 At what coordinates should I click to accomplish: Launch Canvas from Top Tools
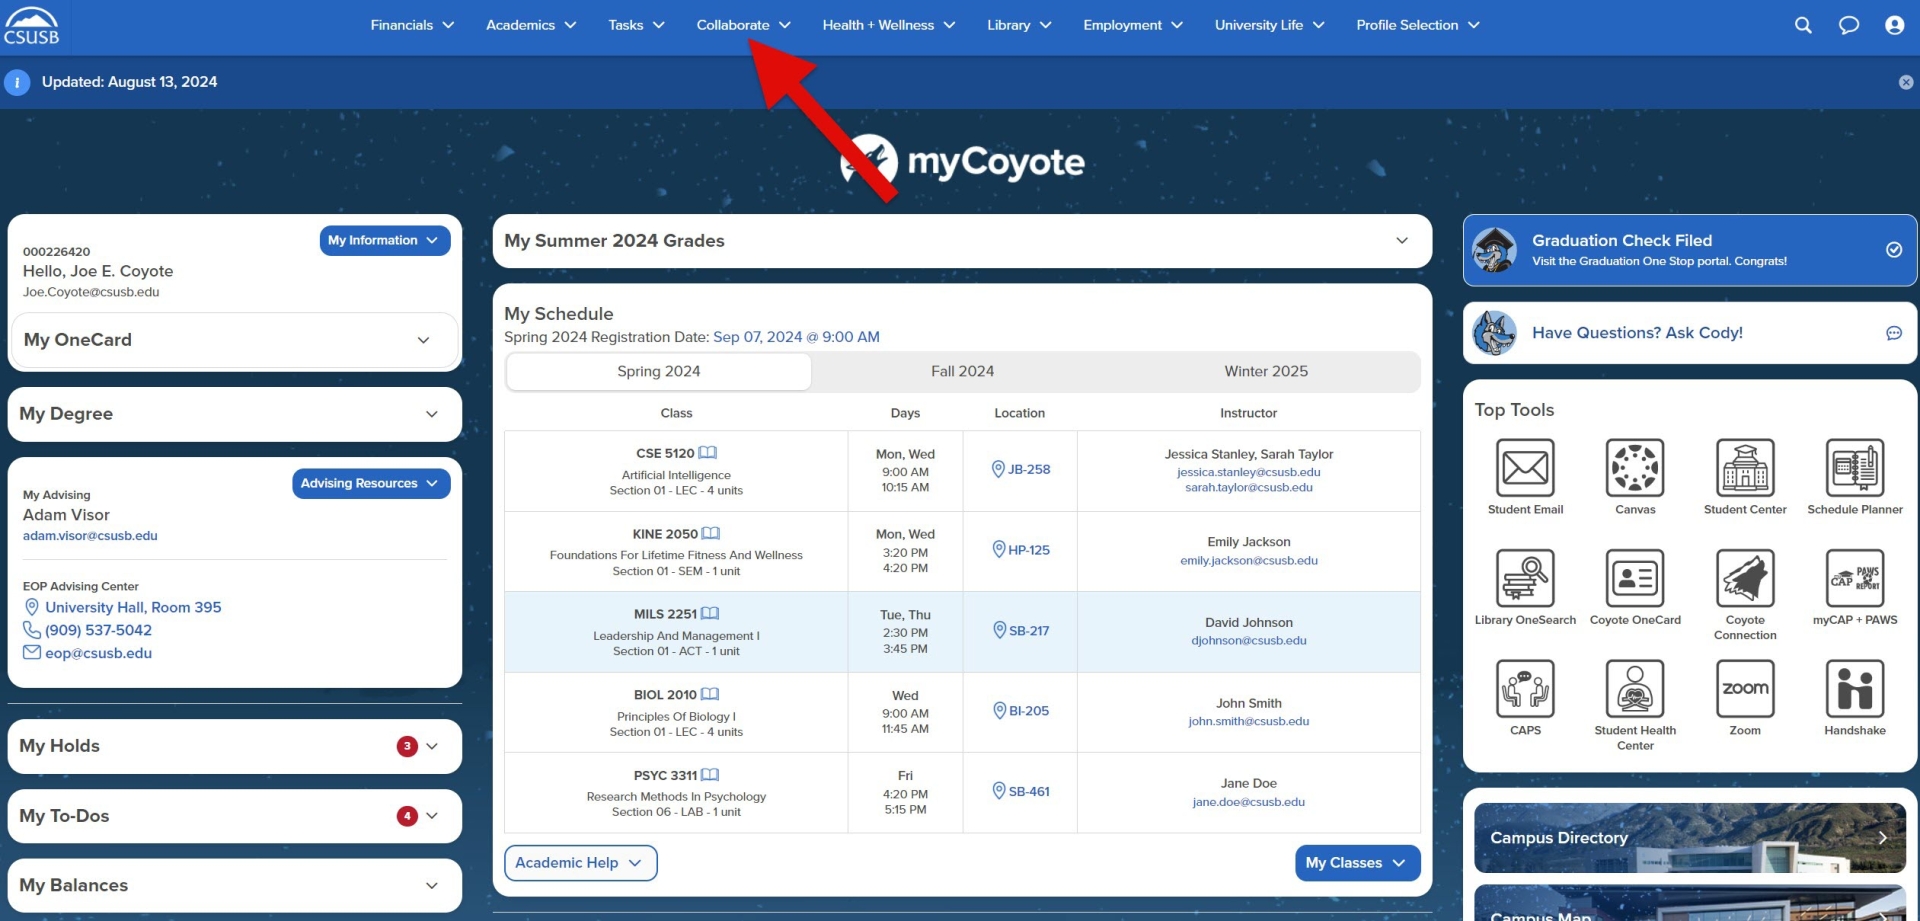coord(1635,468)
